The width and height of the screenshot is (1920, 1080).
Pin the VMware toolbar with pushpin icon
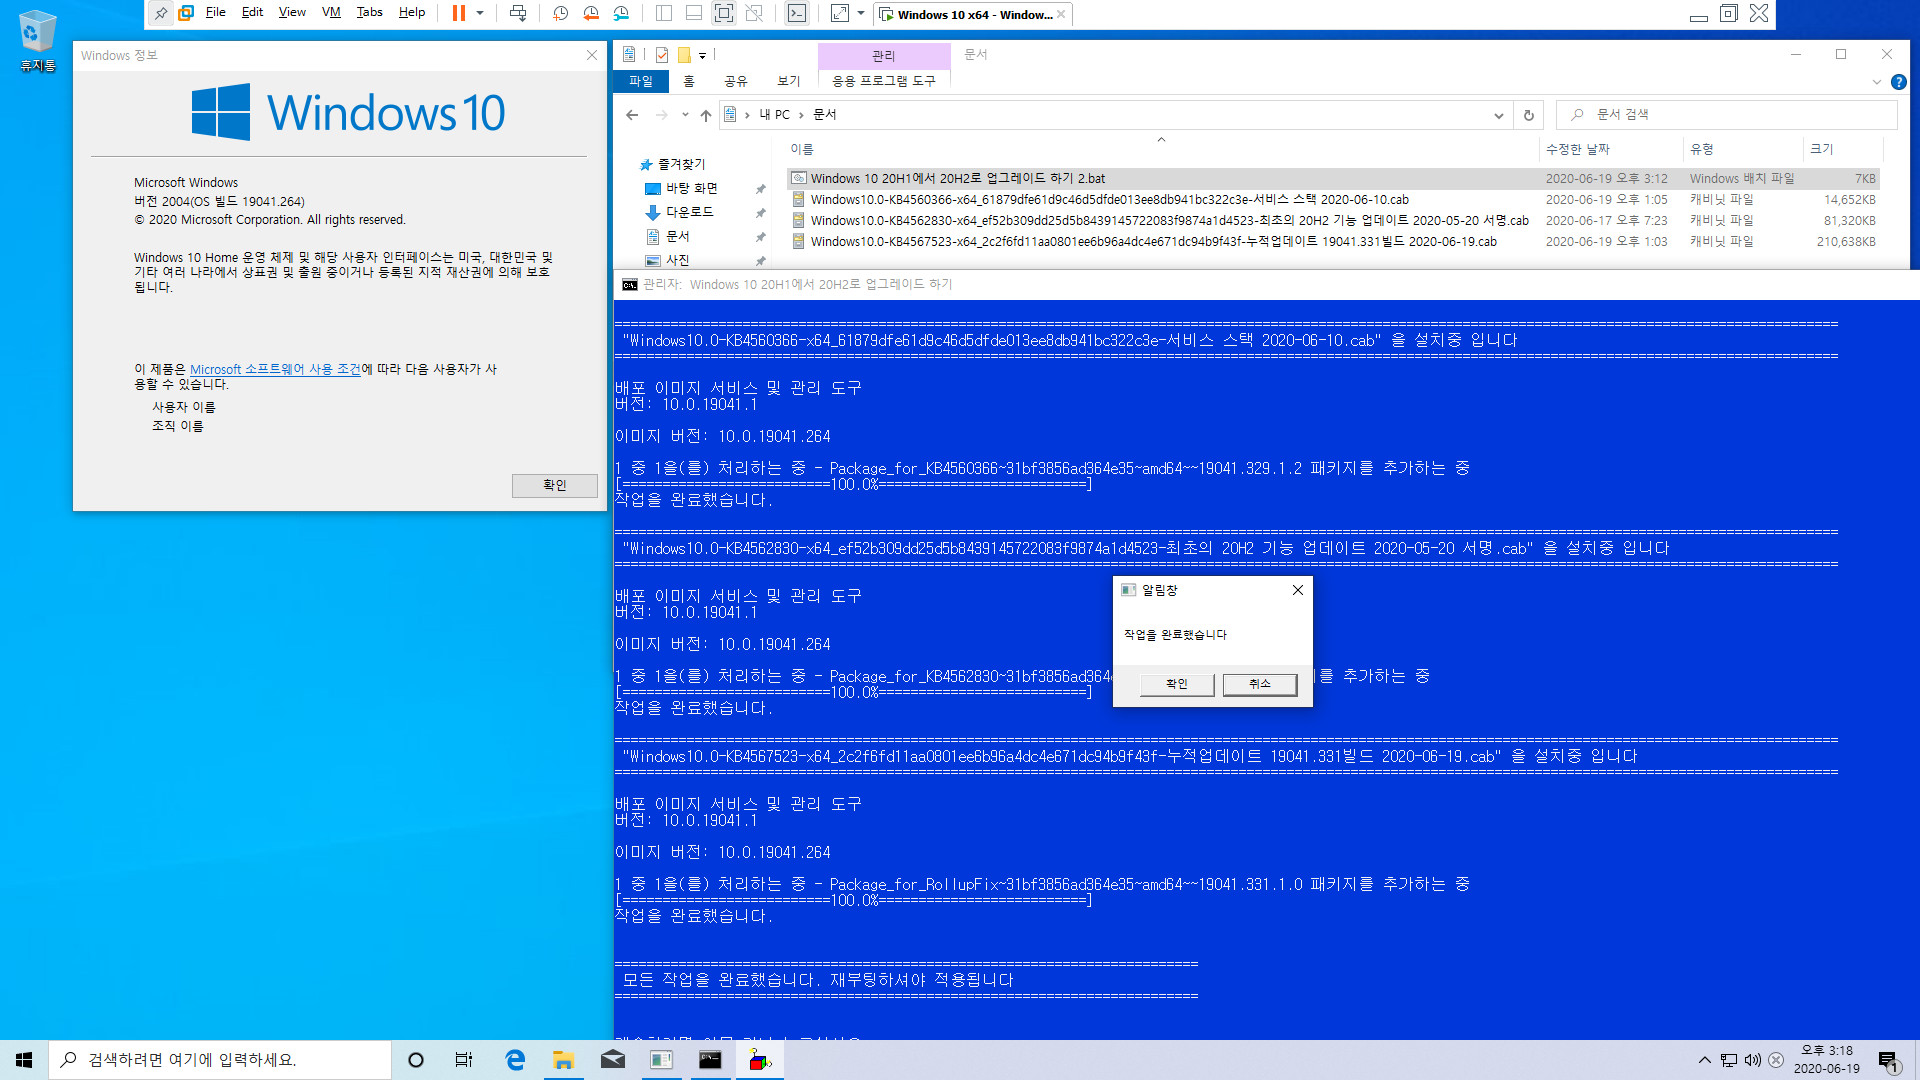click(161, 13)
